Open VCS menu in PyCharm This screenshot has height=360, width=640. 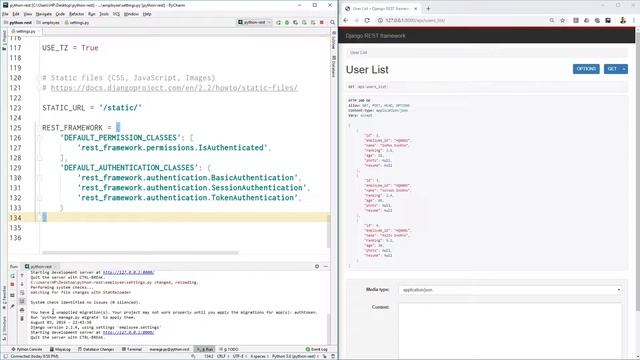[x=116, y=14]
